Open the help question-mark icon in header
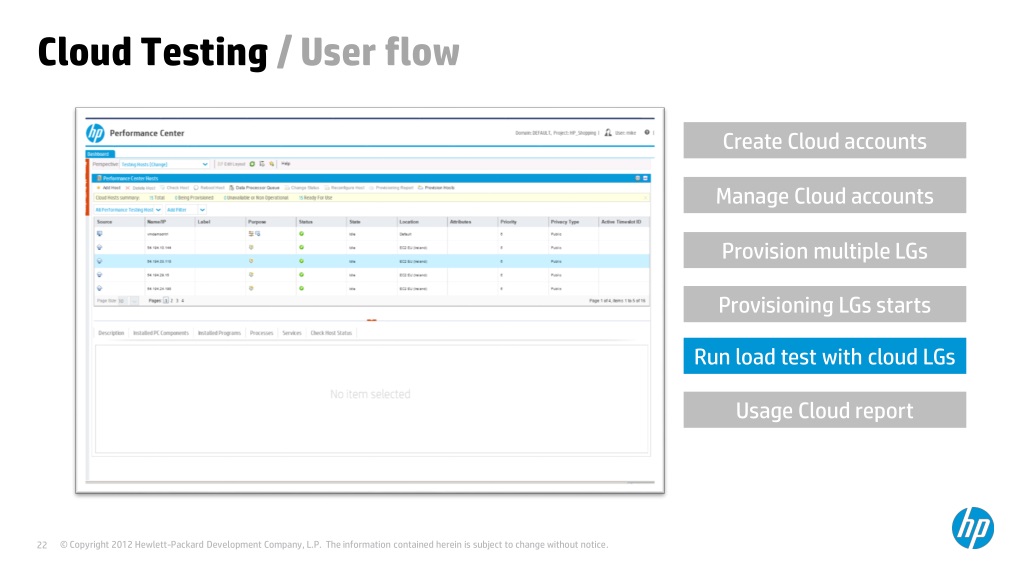 click(x=647, y=133)
